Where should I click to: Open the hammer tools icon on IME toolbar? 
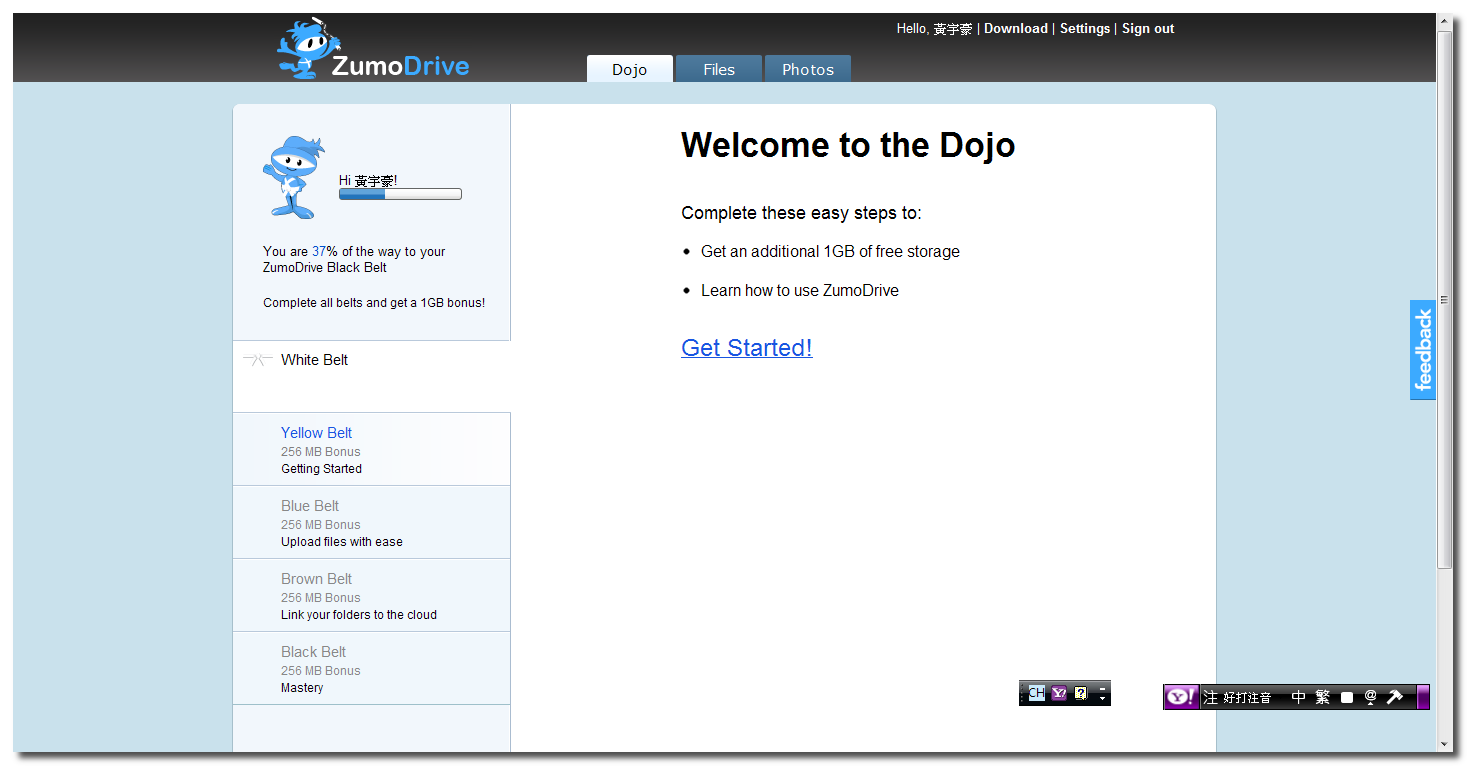1395,697
